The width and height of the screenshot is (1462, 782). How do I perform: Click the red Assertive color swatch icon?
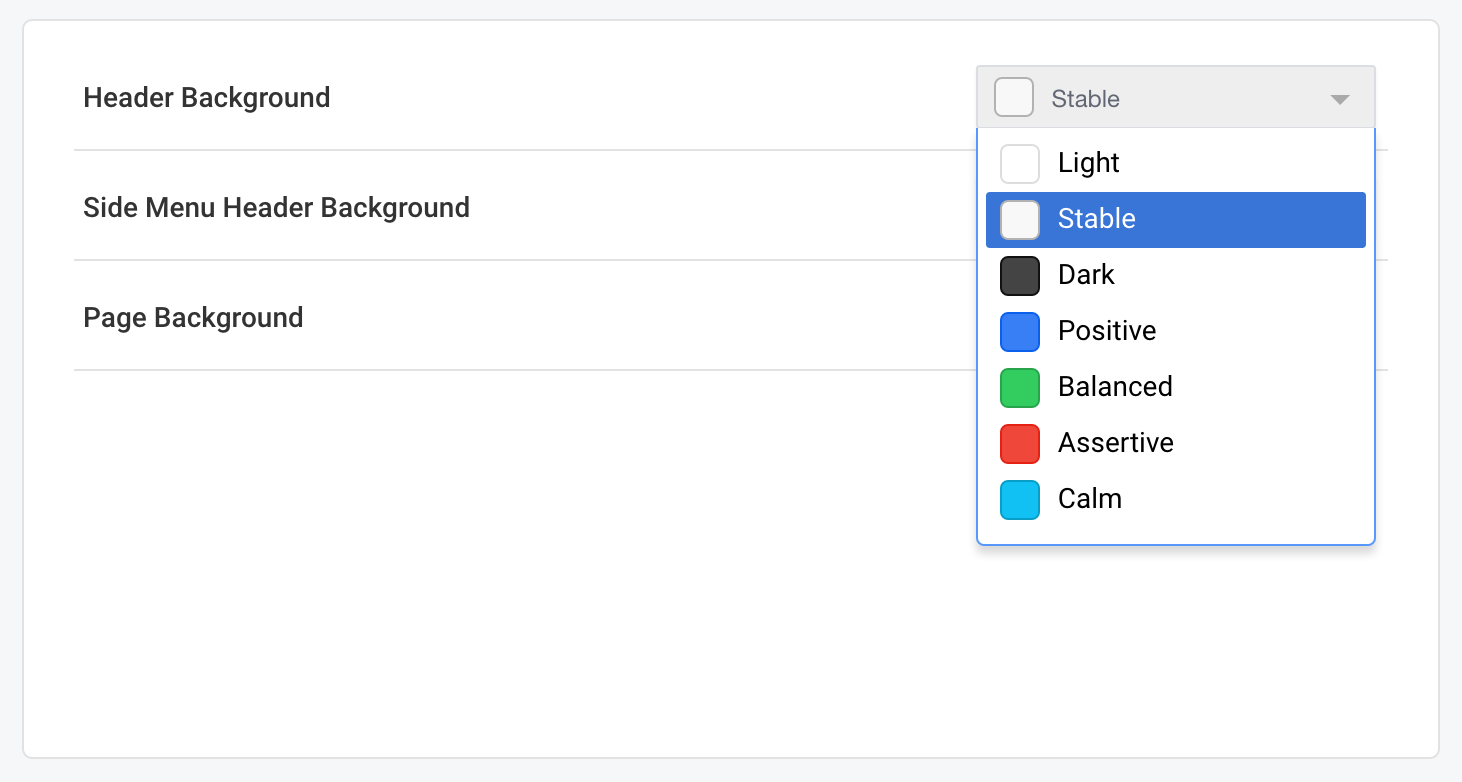click(1019, 443)
